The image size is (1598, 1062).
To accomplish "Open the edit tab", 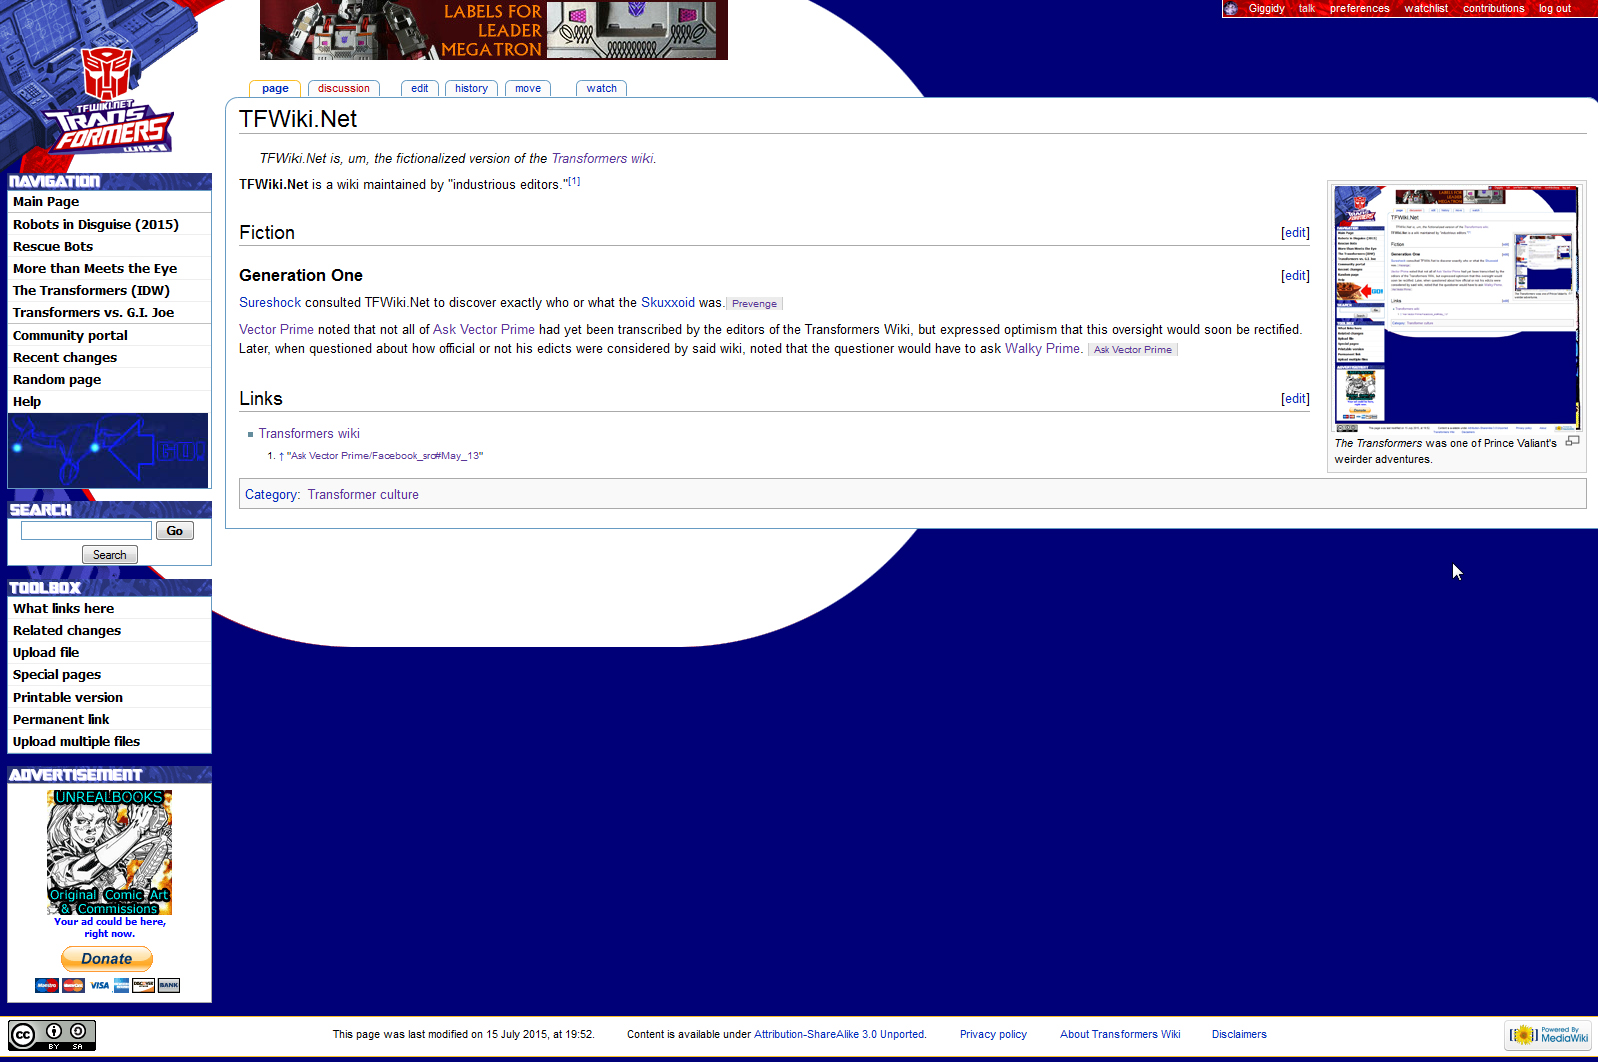I will coord(420,88).
